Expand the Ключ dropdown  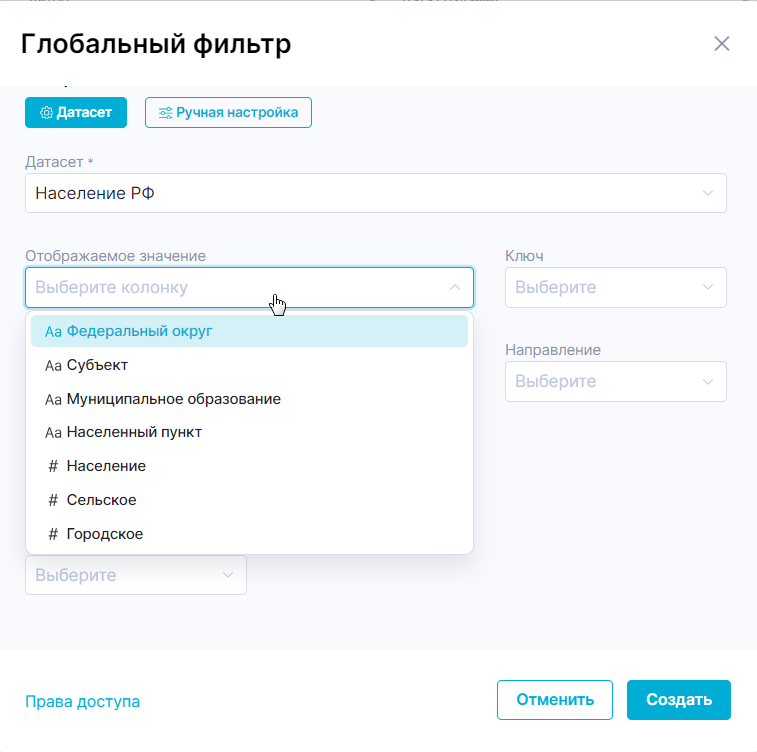coord(615,288)
